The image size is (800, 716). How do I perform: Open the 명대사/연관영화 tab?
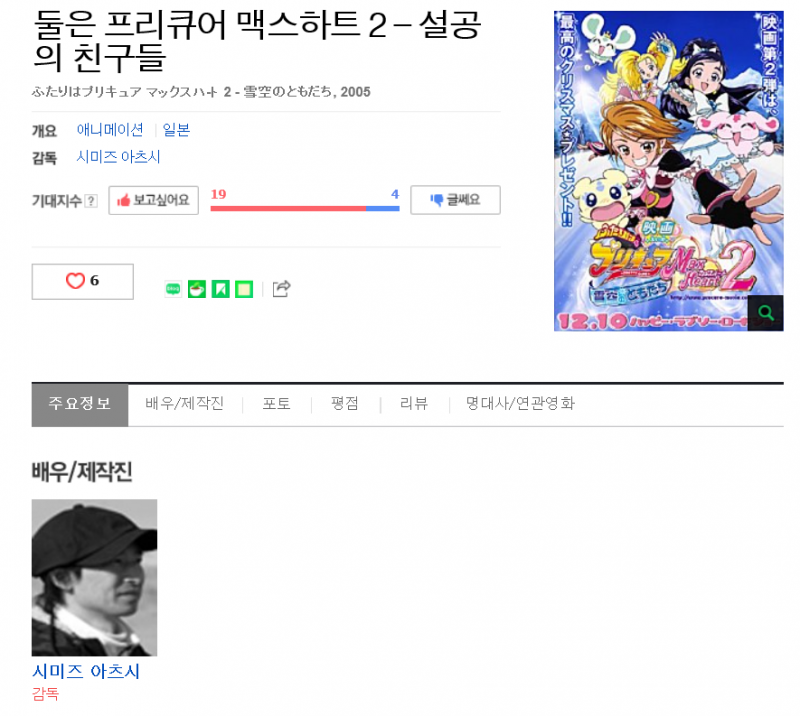coord(520,404)
